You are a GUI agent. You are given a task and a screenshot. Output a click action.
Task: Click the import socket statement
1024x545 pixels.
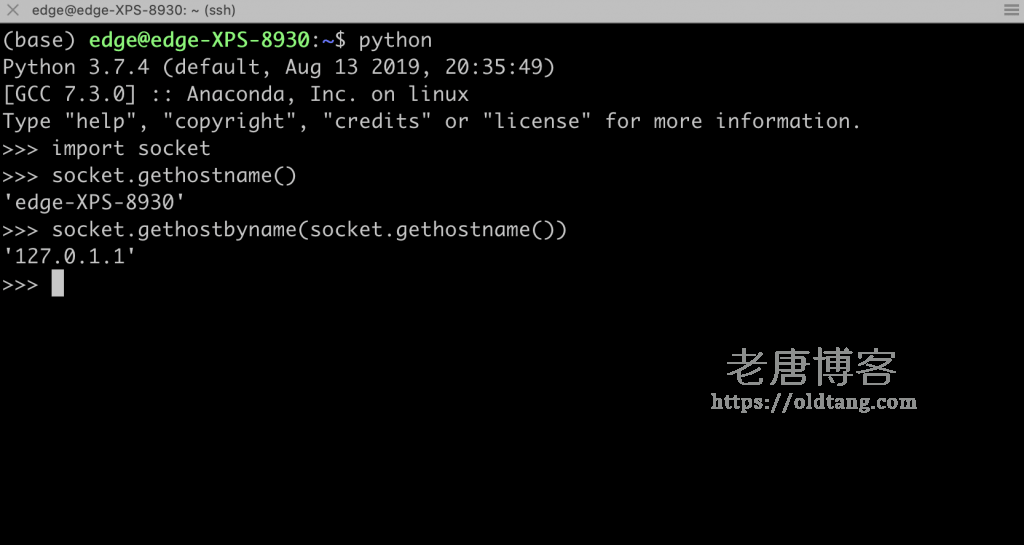[x=131, y=149]
